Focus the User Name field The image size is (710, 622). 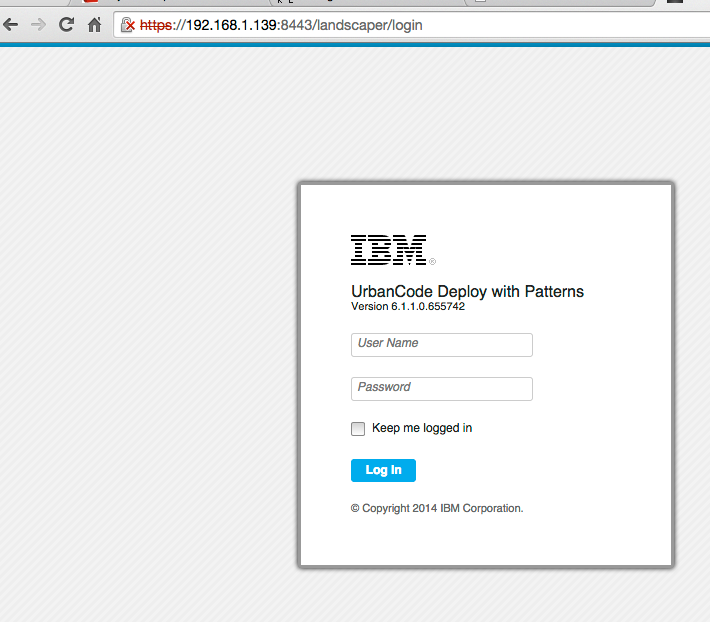point(441,345)
